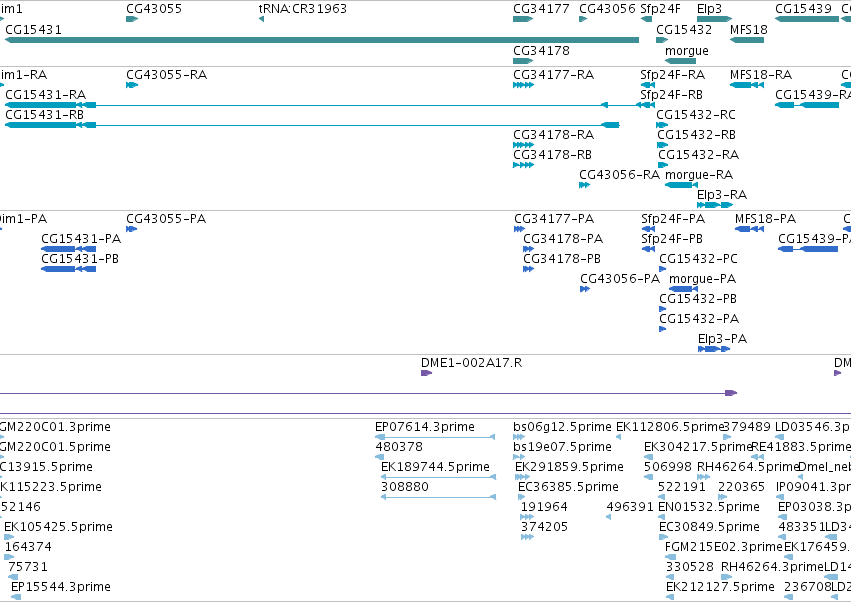Click the 374205 EST label
The image size is (851, 602).
pos(544,527)
